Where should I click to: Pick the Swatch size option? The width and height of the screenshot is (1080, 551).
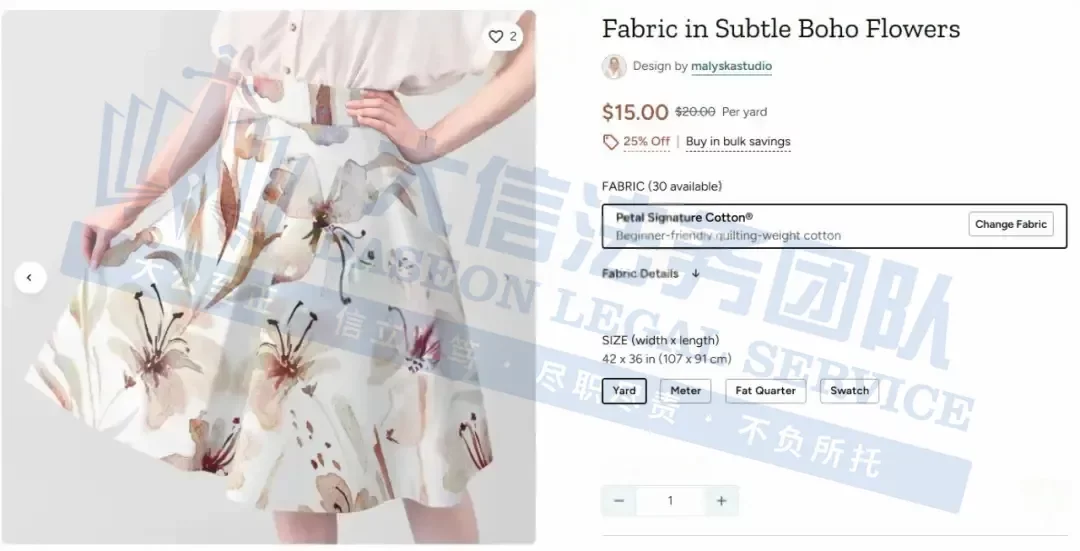click(849, 391)
